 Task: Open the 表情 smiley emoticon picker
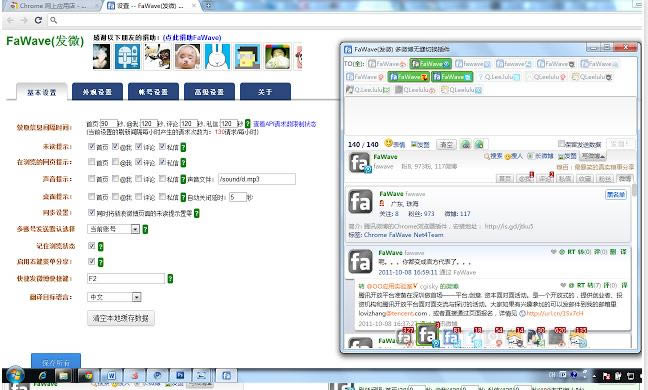coord(395,144)
